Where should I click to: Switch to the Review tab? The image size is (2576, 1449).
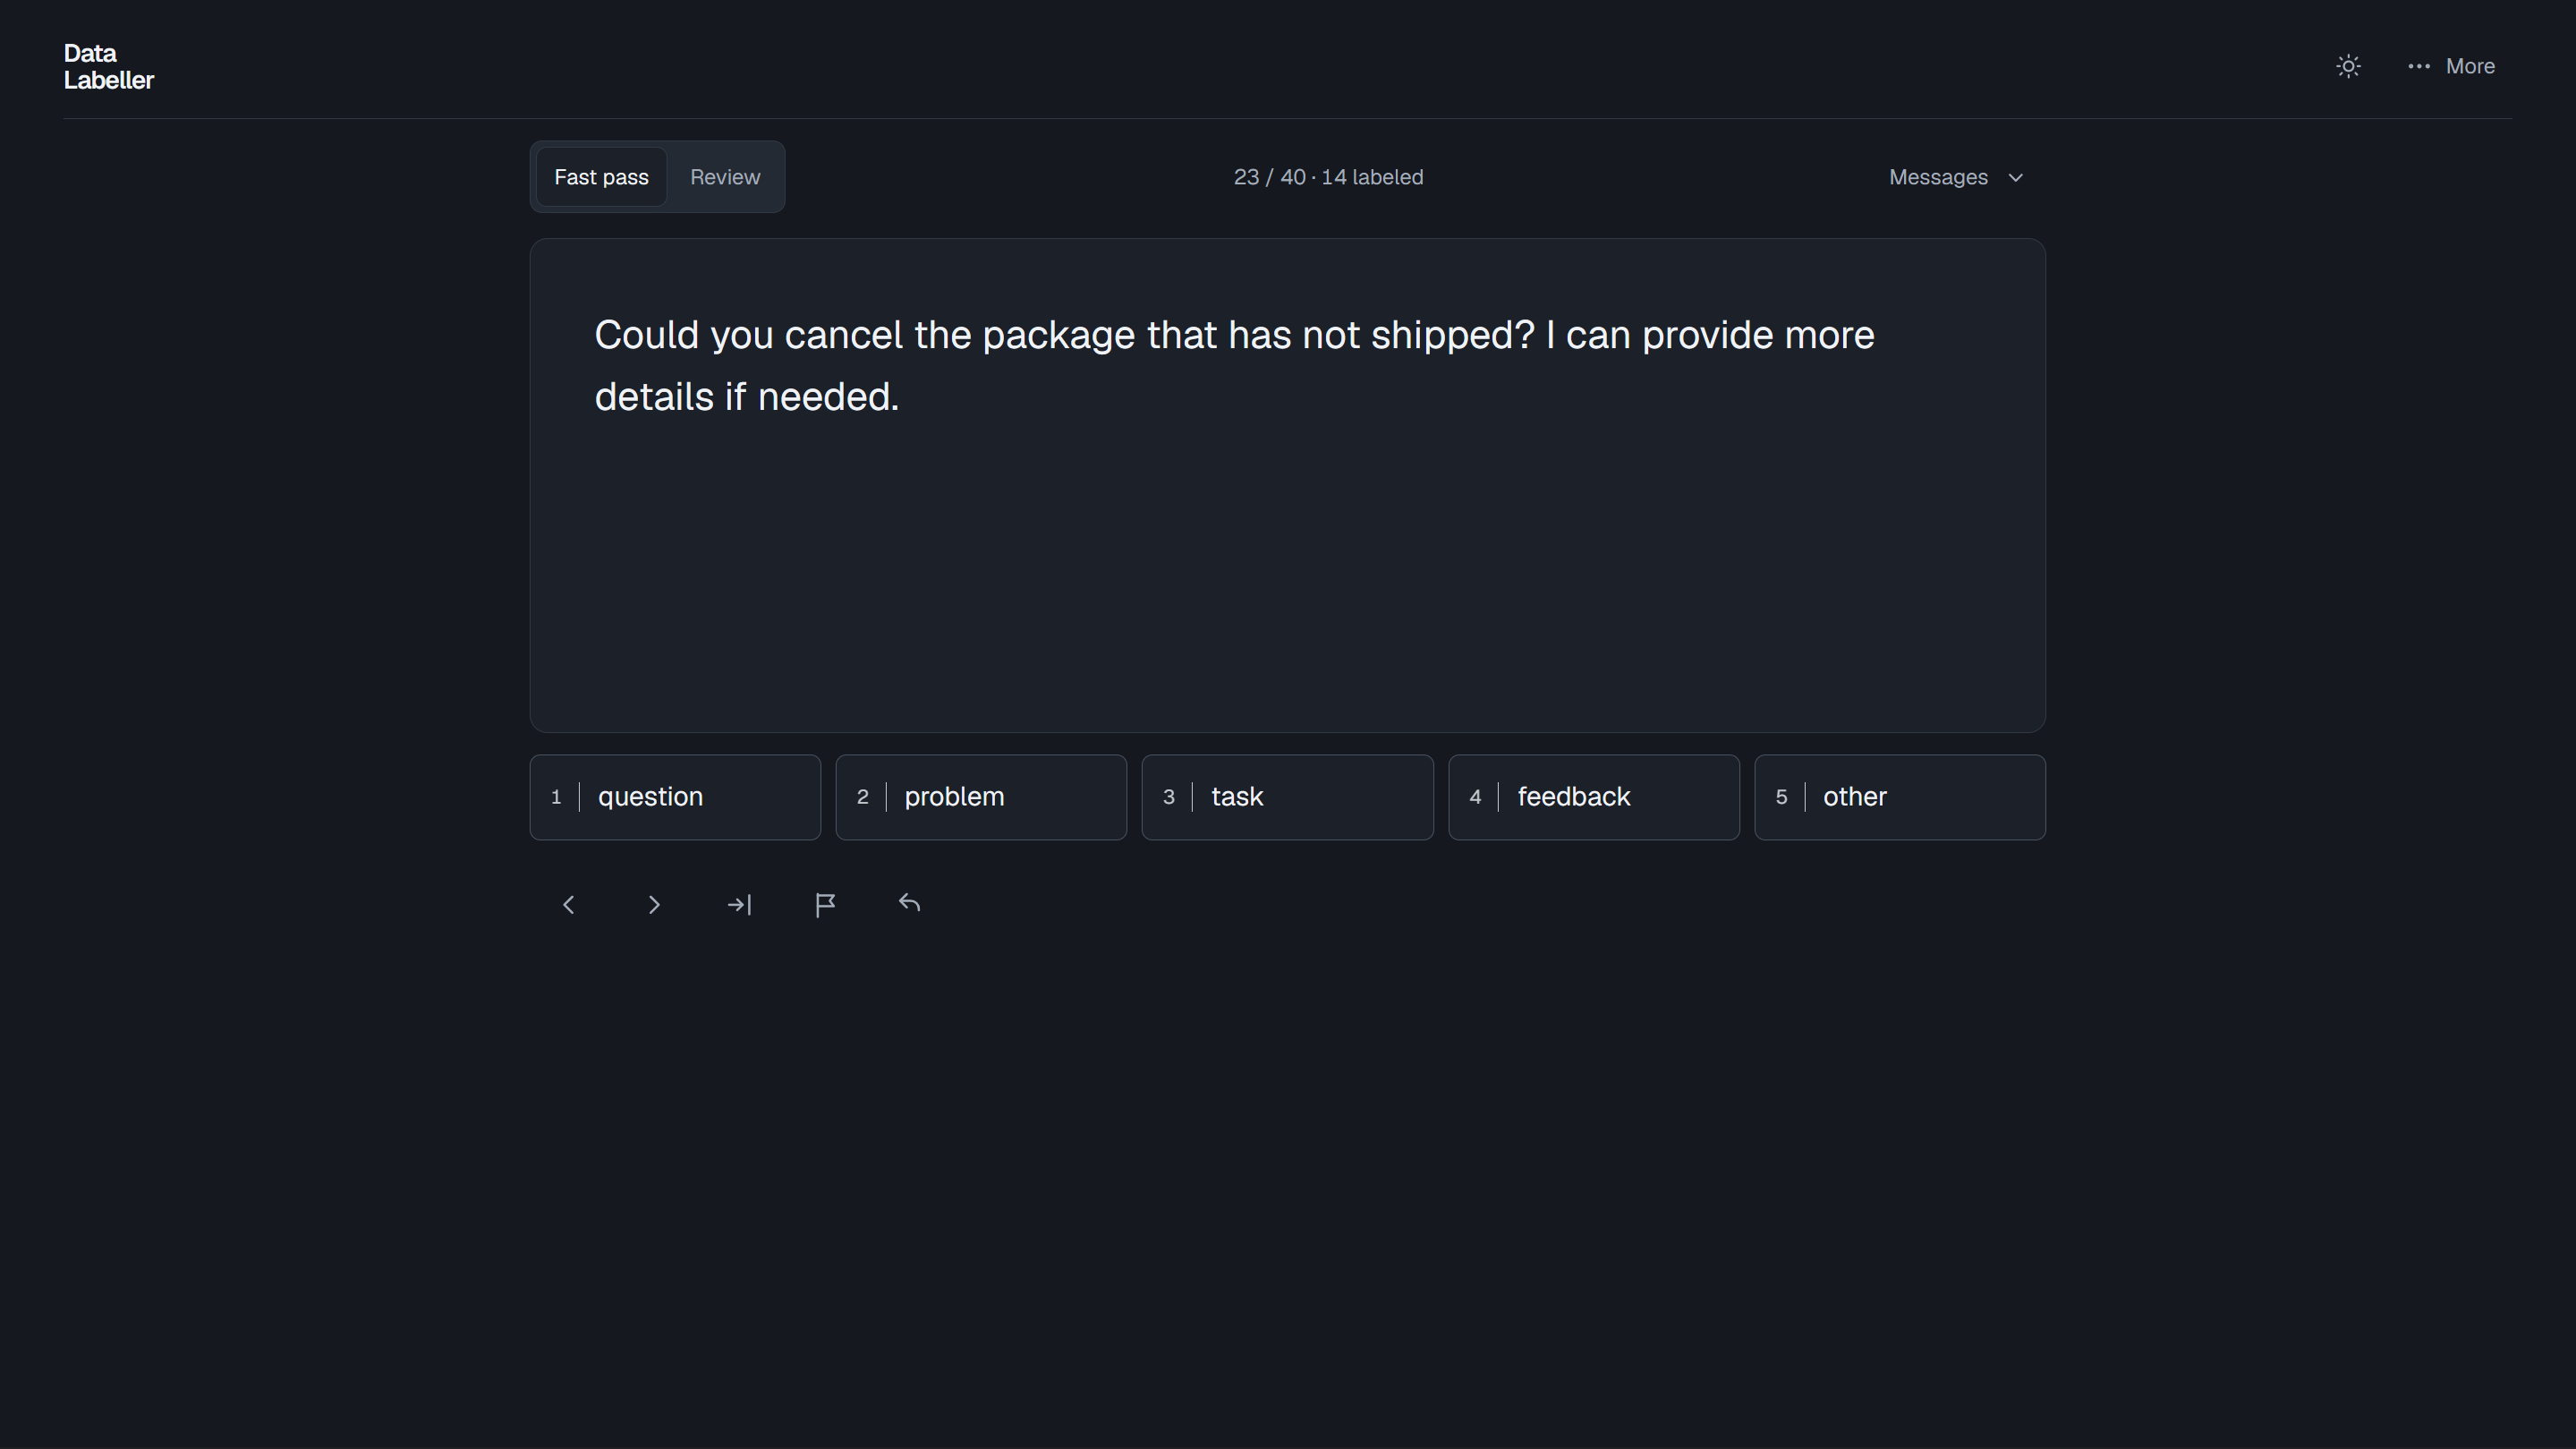pyautogui.click(x=725, y=177)
